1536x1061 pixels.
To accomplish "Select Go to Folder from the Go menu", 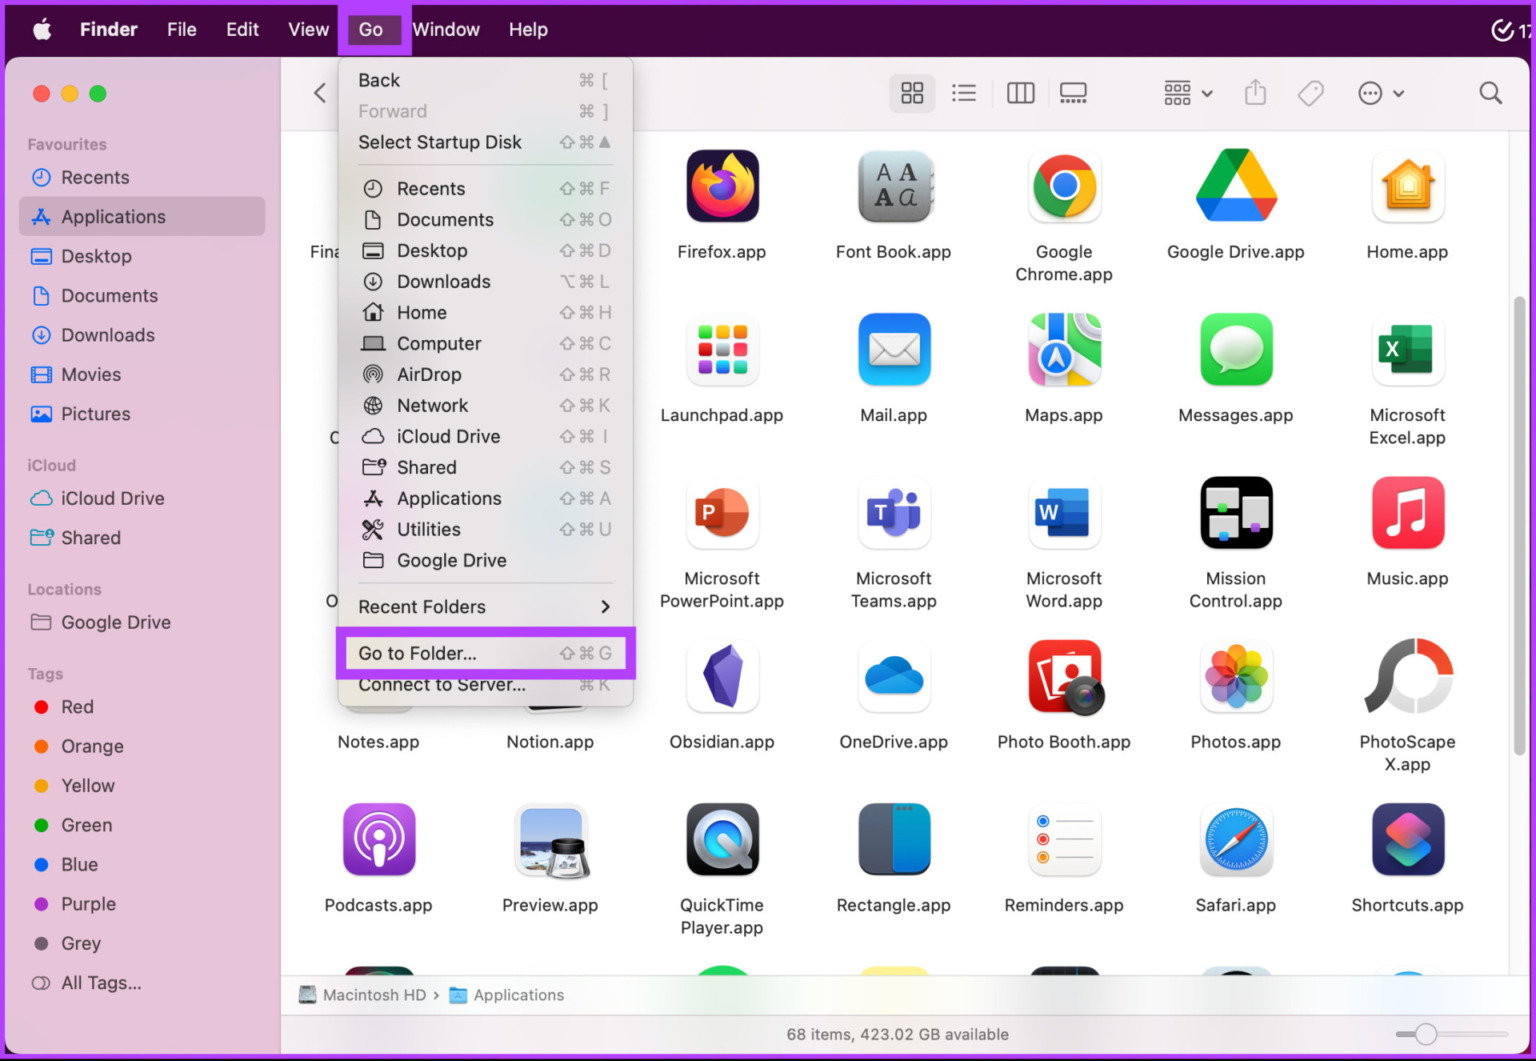I will [x=483, y=653].
